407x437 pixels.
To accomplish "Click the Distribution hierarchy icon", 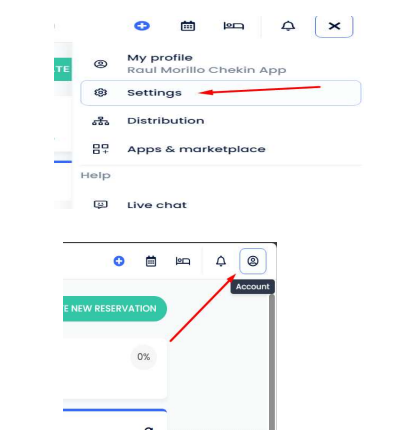I will pyautogui.click(x=100, y=121).
